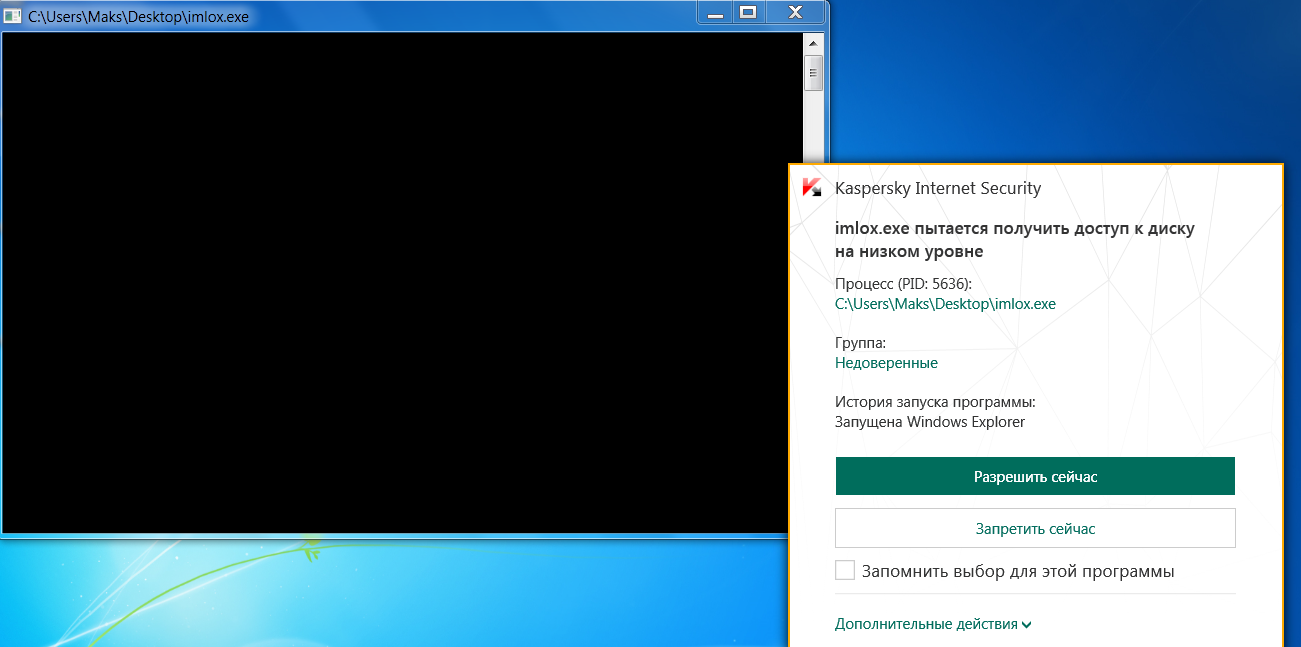Open the C:\Users\Maks\Desktop\imlox.exe process path link
This screenshot has width=1301, height=647.
pos(945,304)
